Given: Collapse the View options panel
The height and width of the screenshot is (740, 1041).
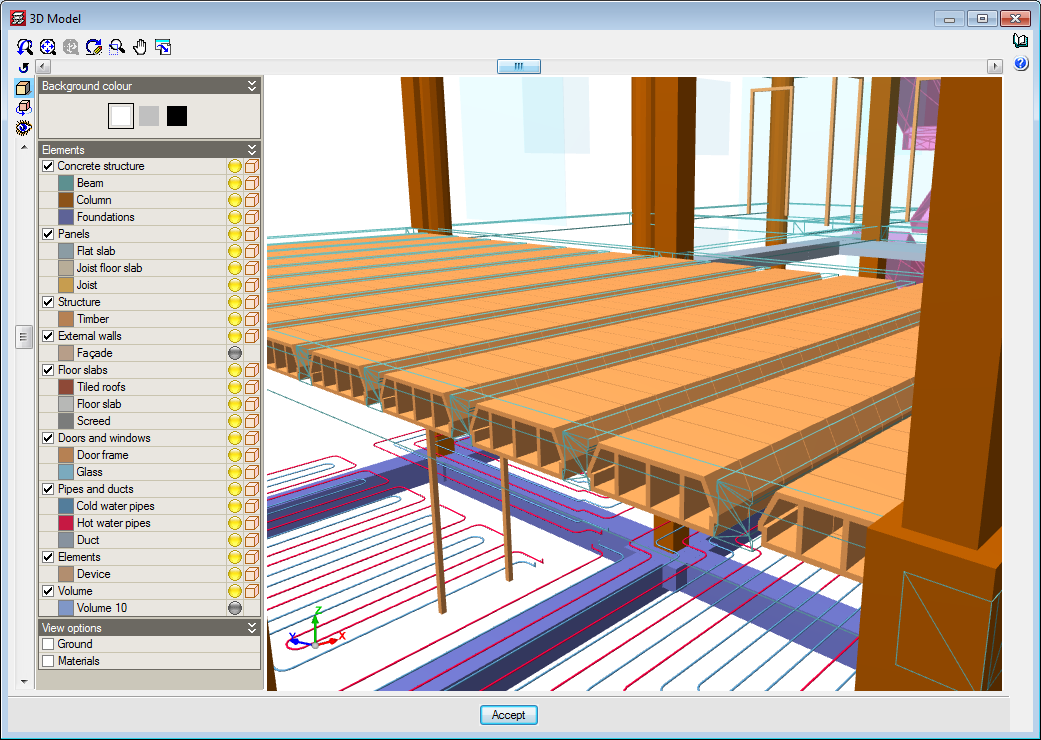Looking at the screenshot, I should [252, 628].
